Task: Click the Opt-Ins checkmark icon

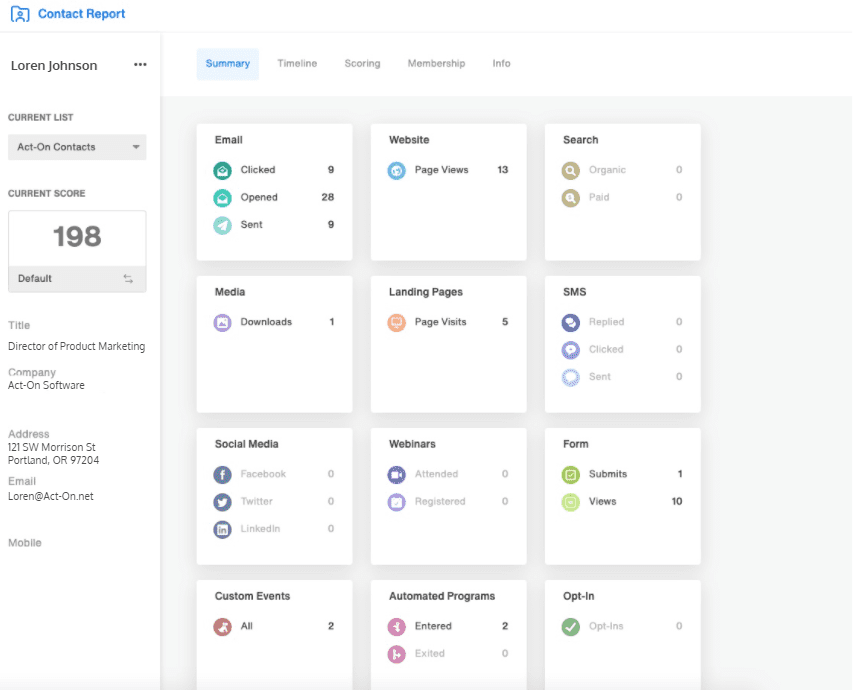Action: point(570,626)
